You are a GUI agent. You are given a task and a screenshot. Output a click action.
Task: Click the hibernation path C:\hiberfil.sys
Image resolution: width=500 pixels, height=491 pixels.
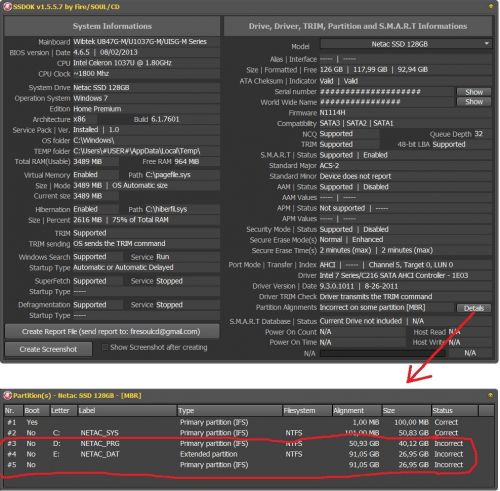tap(166, 209)
